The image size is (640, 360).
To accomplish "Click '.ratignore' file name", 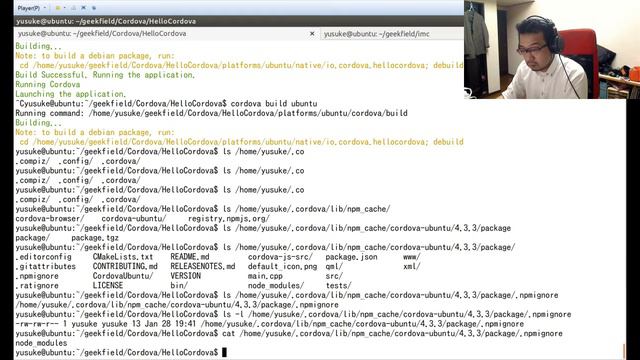I will click(x=37, y=286).
